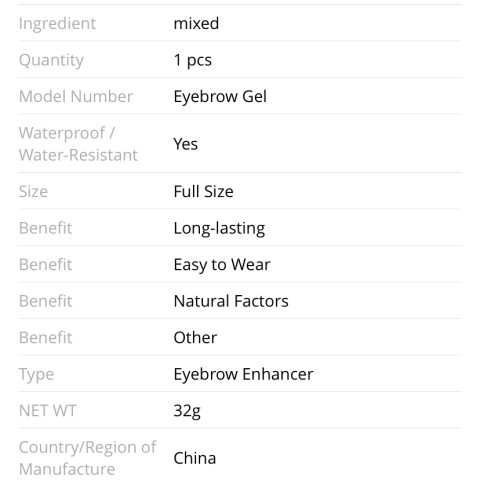Viewport: 480px width, 480px height.
Task: Click the 'Other' benefit value
Action: [x=195, y=338]
